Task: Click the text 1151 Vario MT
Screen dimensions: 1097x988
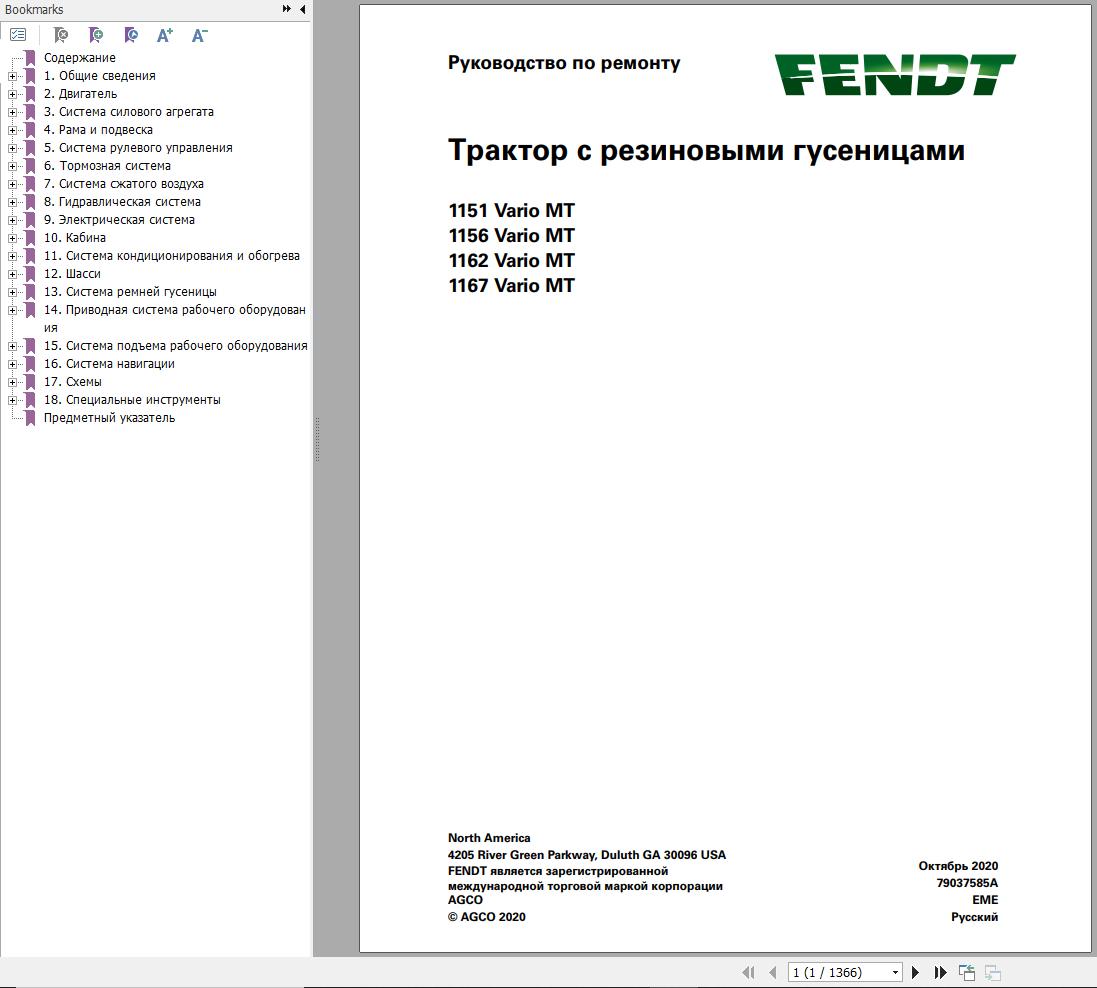Action: pos(511,211)
